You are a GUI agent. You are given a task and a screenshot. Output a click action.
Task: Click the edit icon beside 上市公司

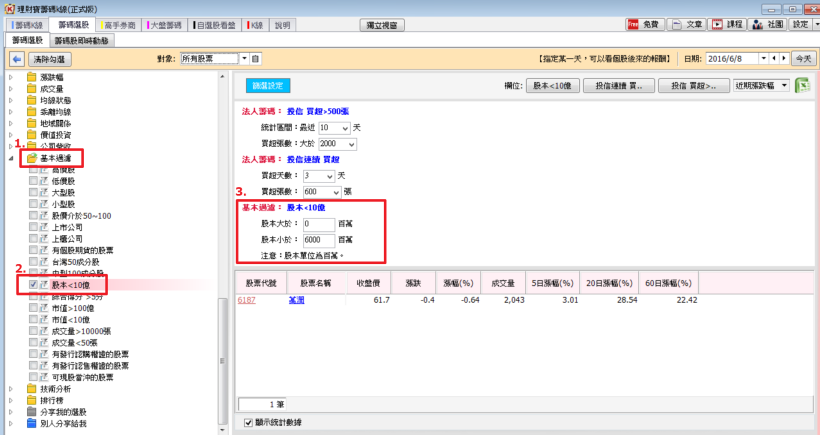(x=44, y=227)
